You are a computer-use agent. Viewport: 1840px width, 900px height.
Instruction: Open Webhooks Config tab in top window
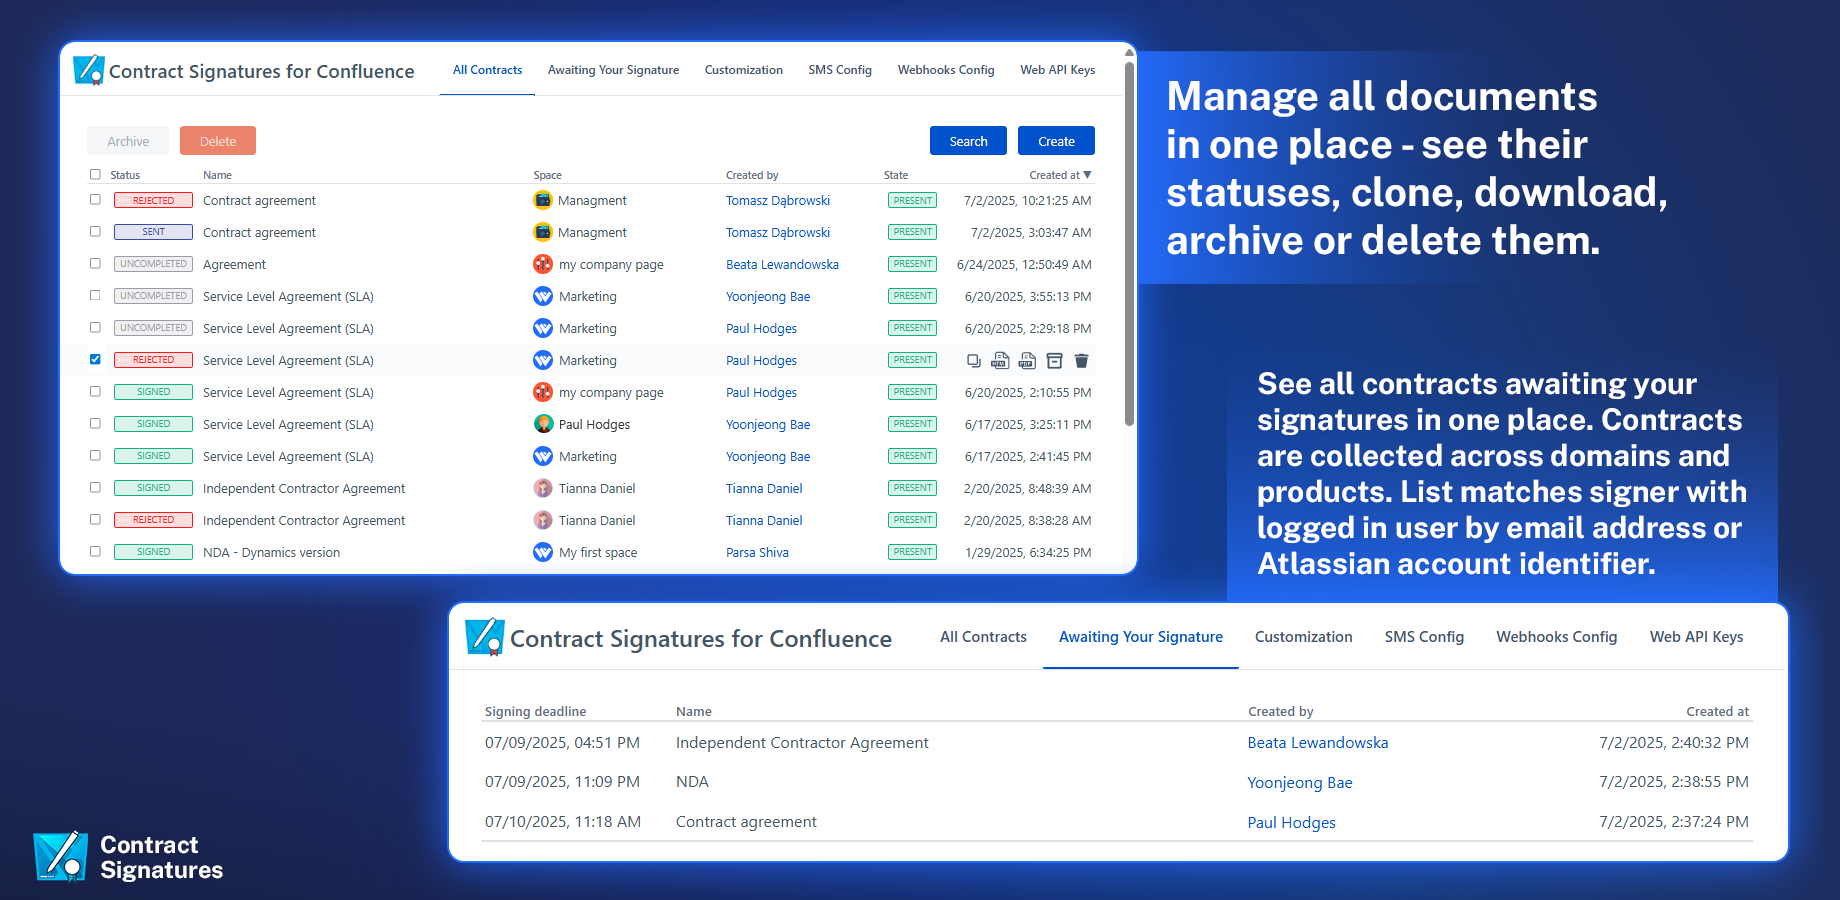pos(946,70)
